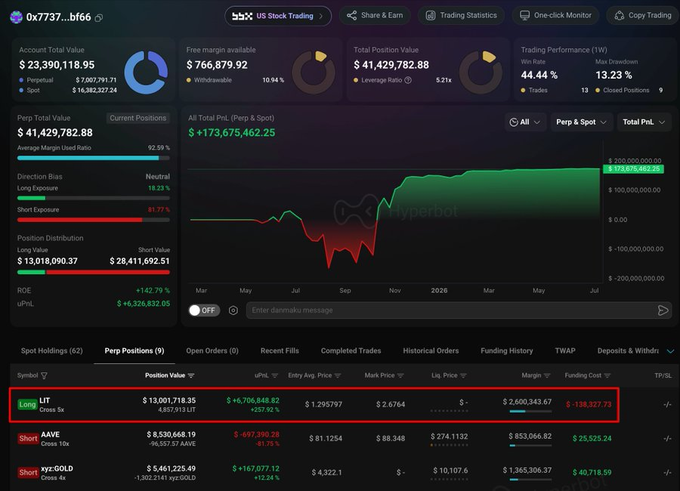Click the wallet avatar icon
Screen dimensions: 680x491
(x=16, y=17)
